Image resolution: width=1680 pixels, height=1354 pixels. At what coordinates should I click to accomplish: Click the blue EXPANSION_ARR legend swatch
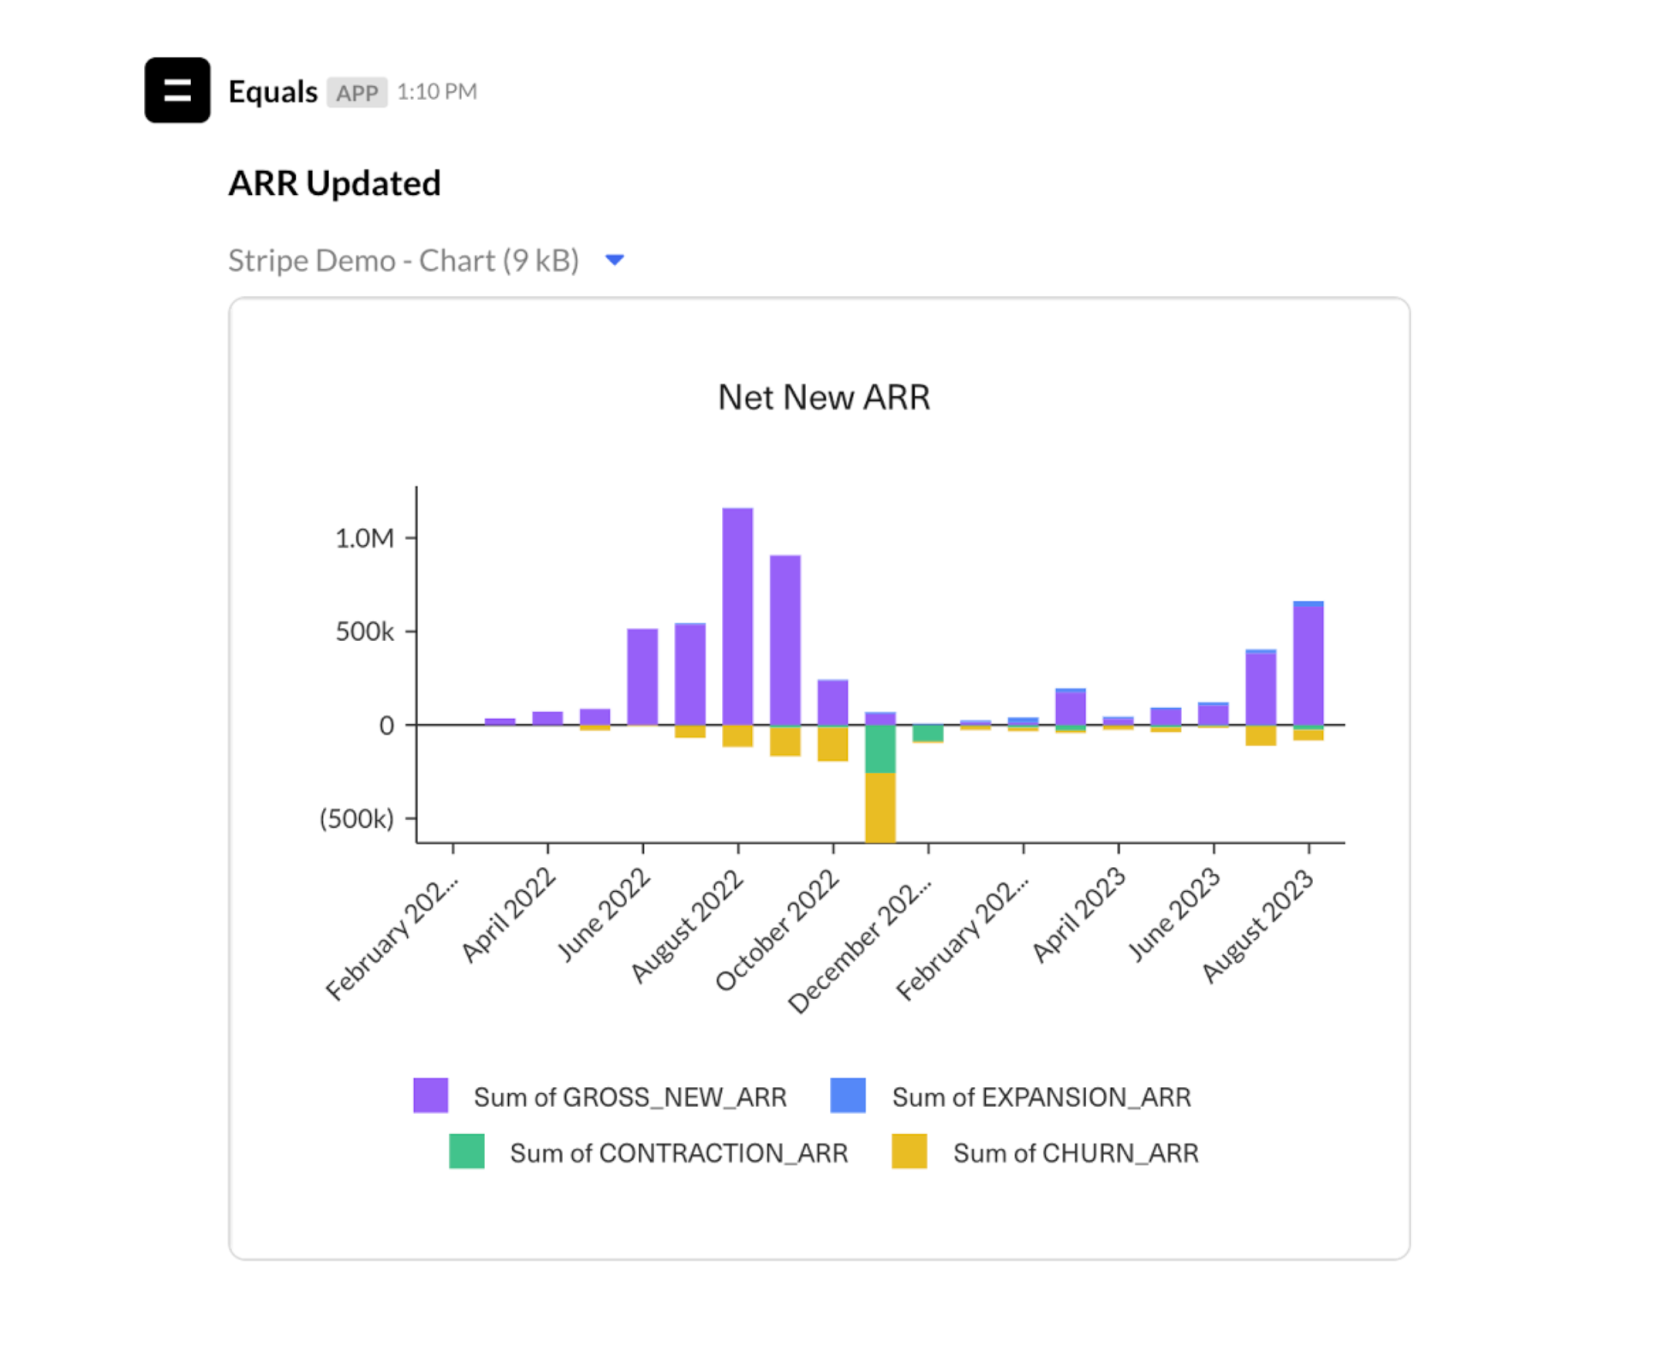point(848,1096)
